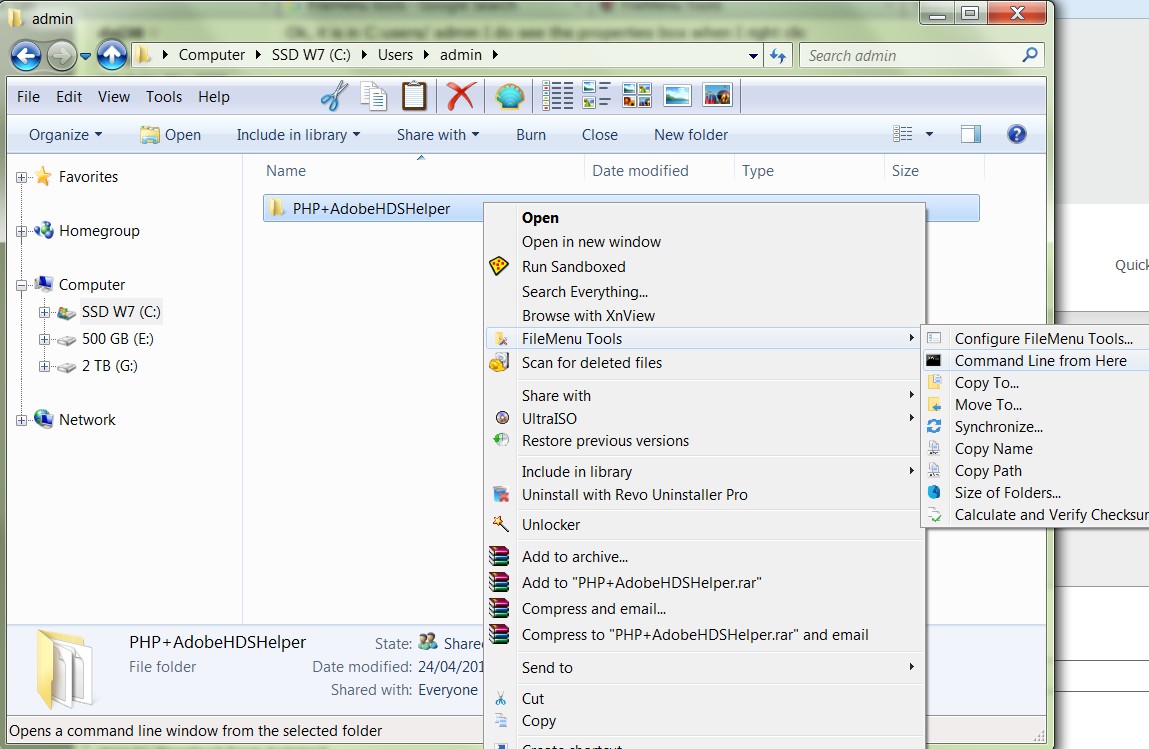The image size is (1149, 749).
Task: Open the Send to submenu
Action: pyautogui.click(x=703, y=668)
